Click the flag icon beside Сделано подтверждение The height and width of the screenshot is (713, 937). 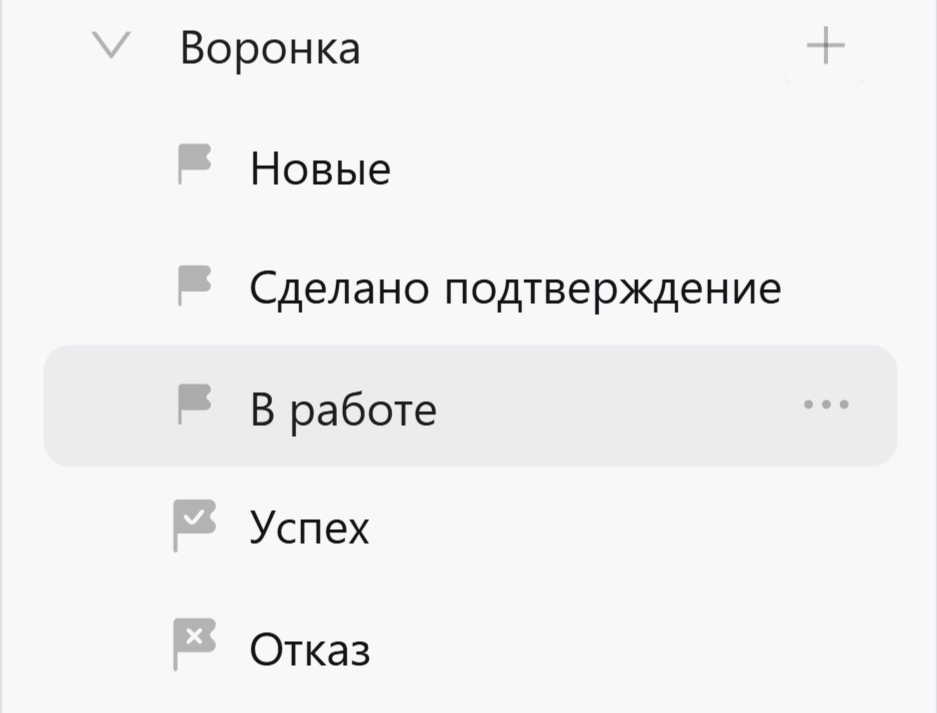pos(195,285)
